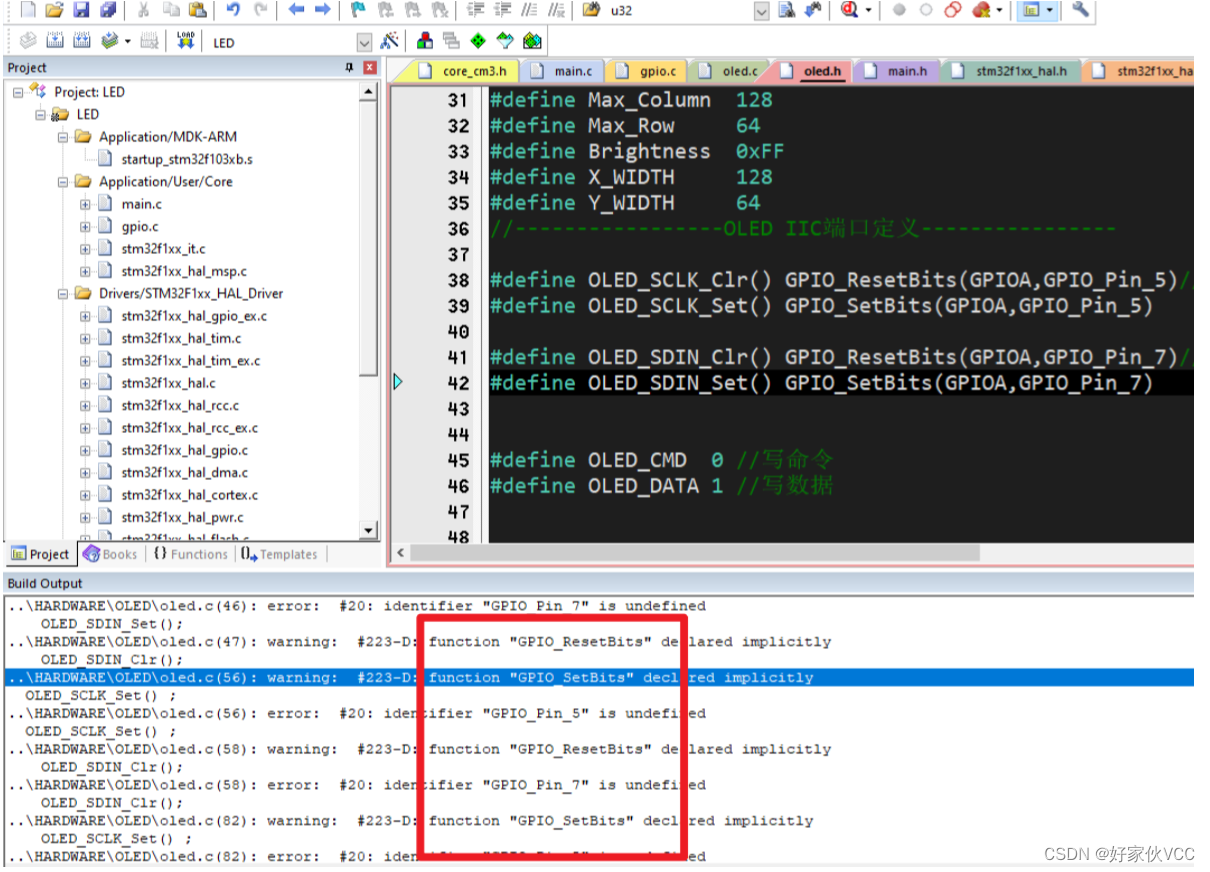This screenshot has height=872, width=1210.
Task: Click the Indent selection icon
Action: pyautogui.click(x=477, y=10)
